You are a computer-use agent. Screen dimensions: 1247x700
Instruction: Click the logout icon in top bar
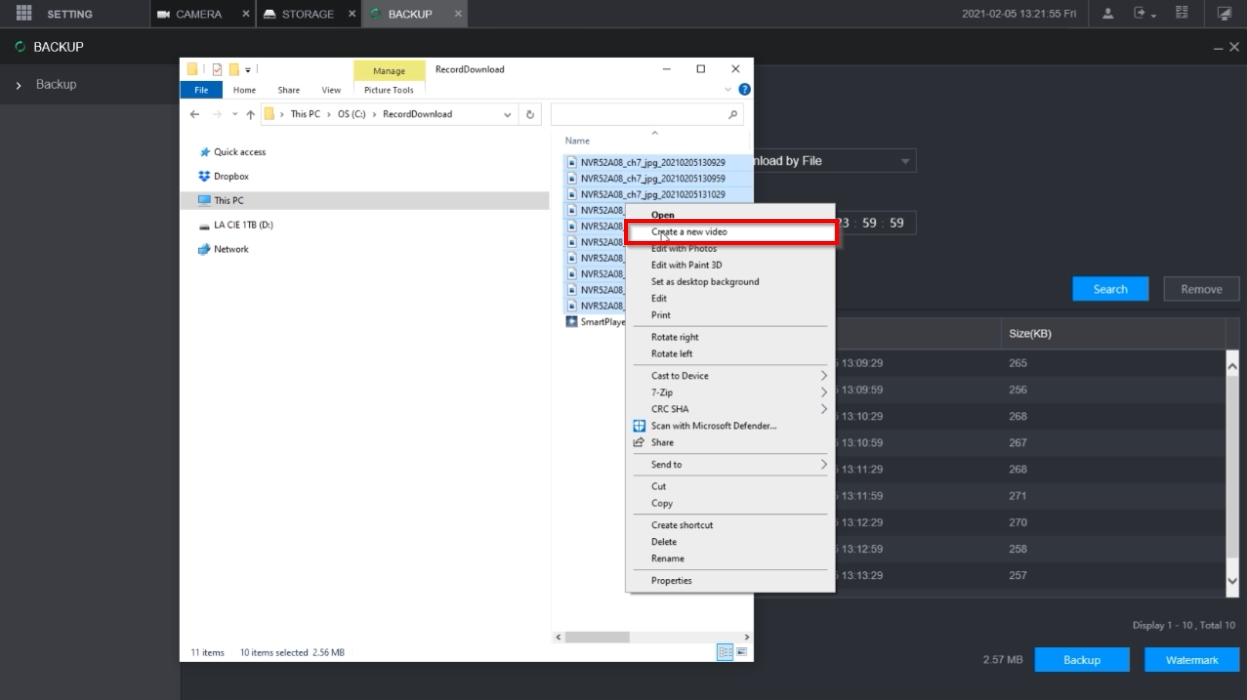click(1140, 13)
